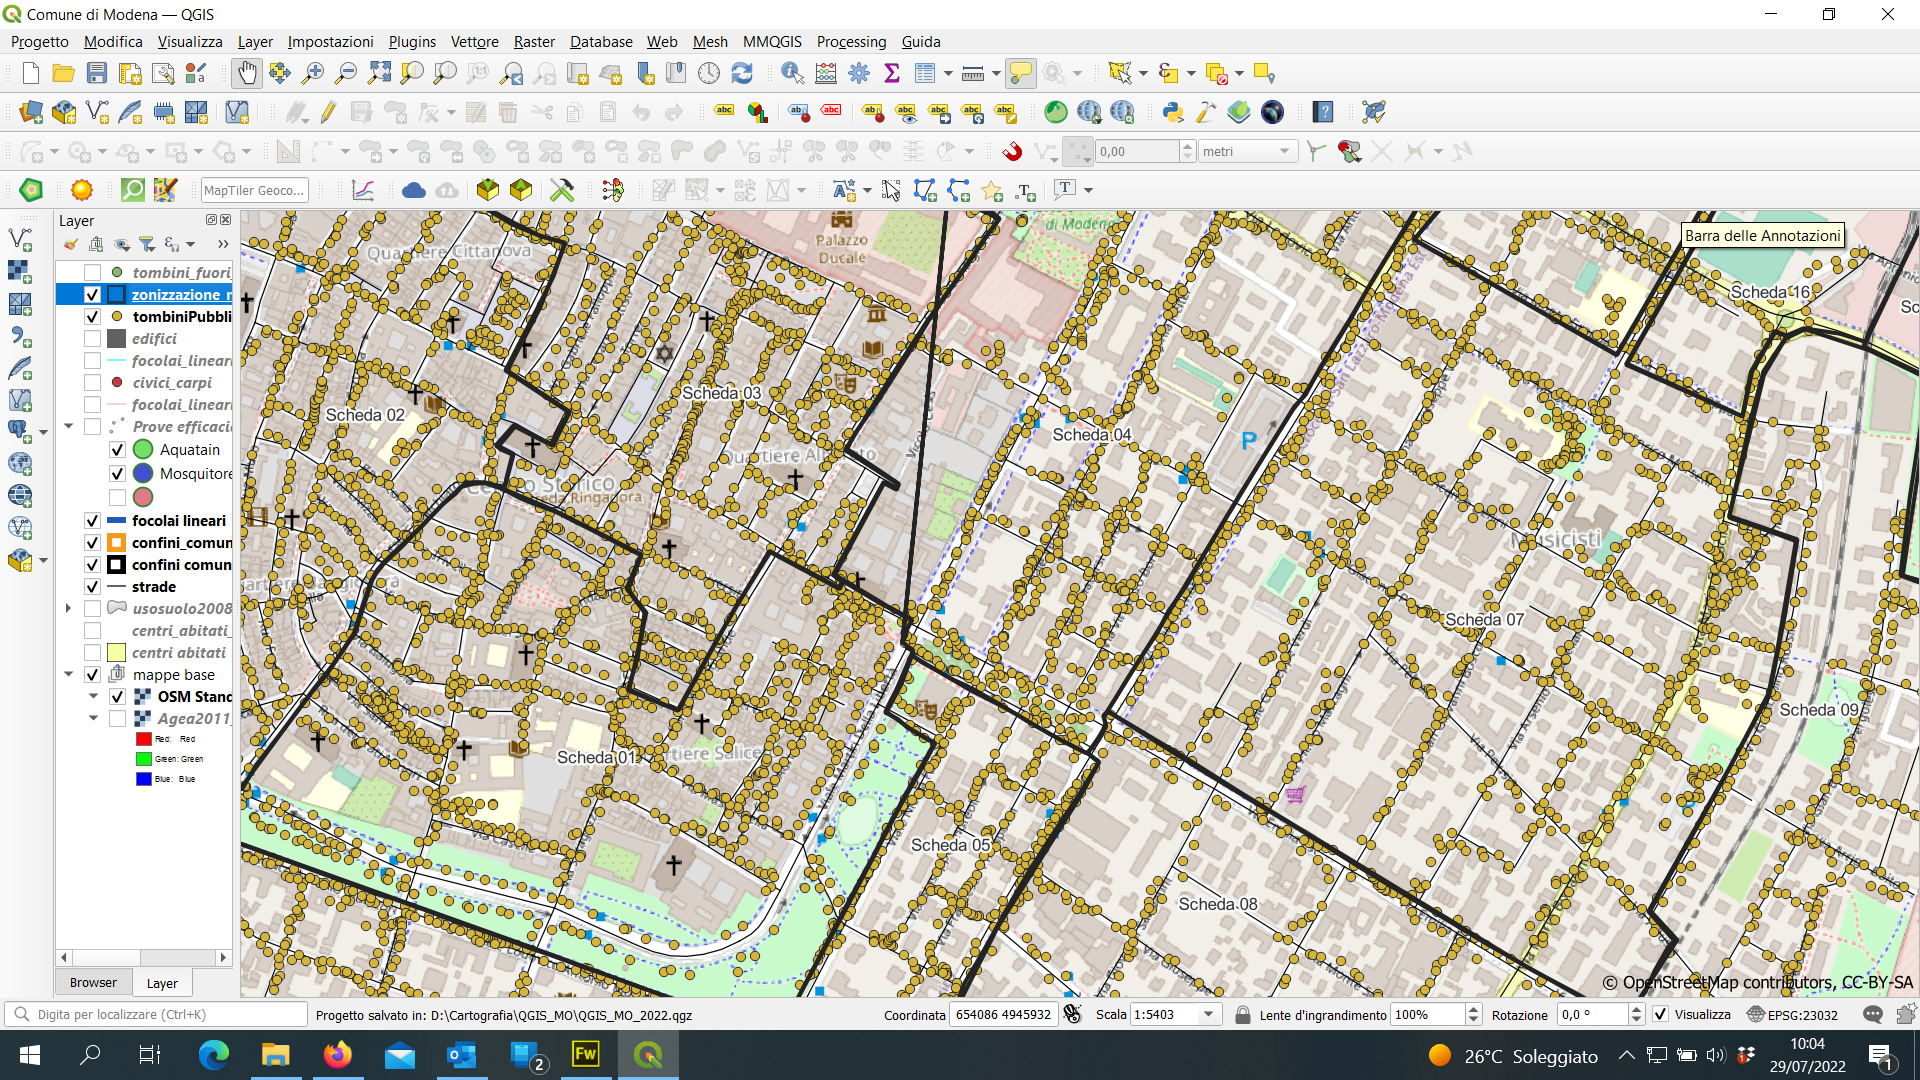The image size is (1920, 1080).
Task: Open the Text Annotation dropdown arrow
Action: (1088, 190)
